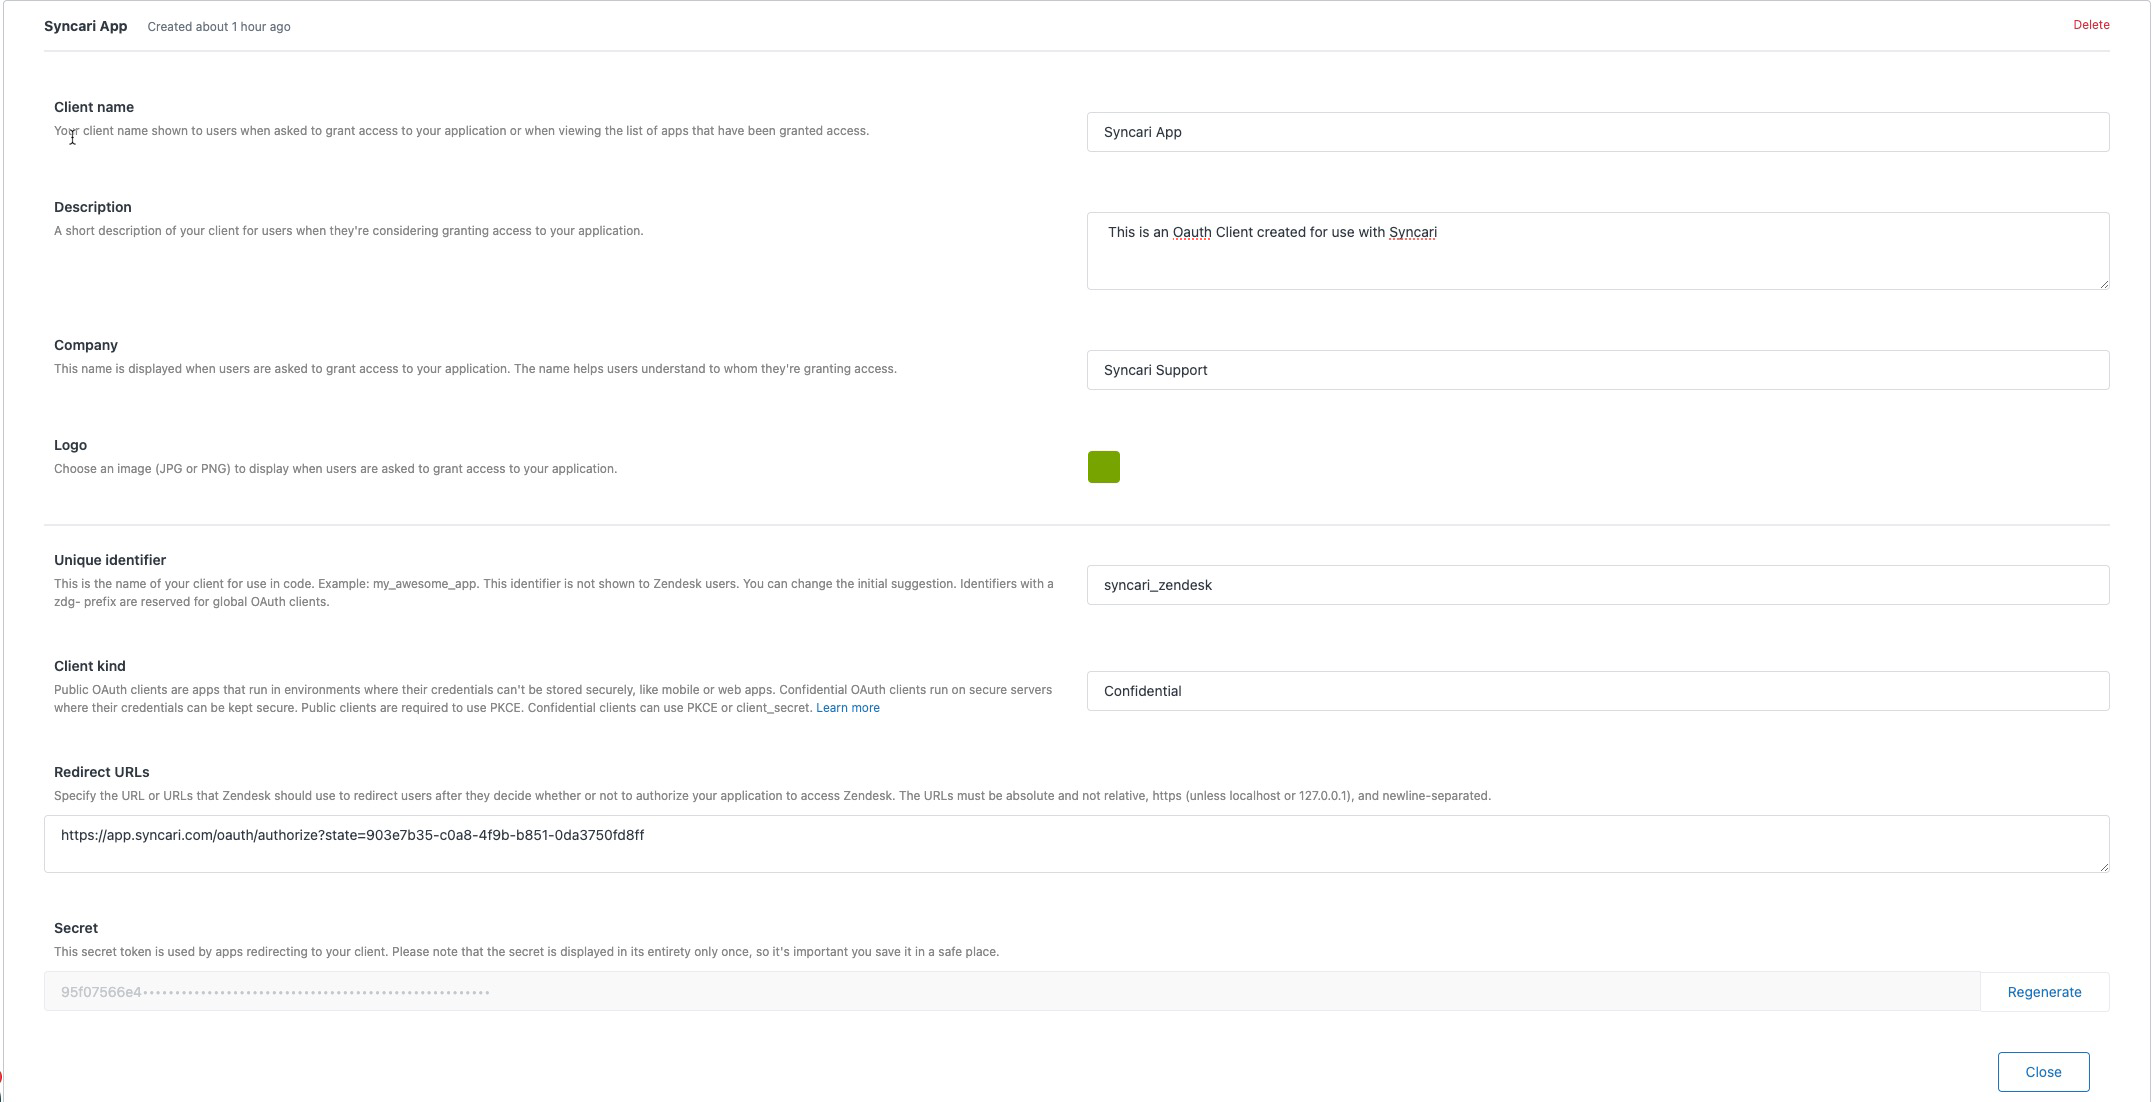The image size is (2152, 1102).
Task: Click the Description area resize handle
Action: (2104, 284)
